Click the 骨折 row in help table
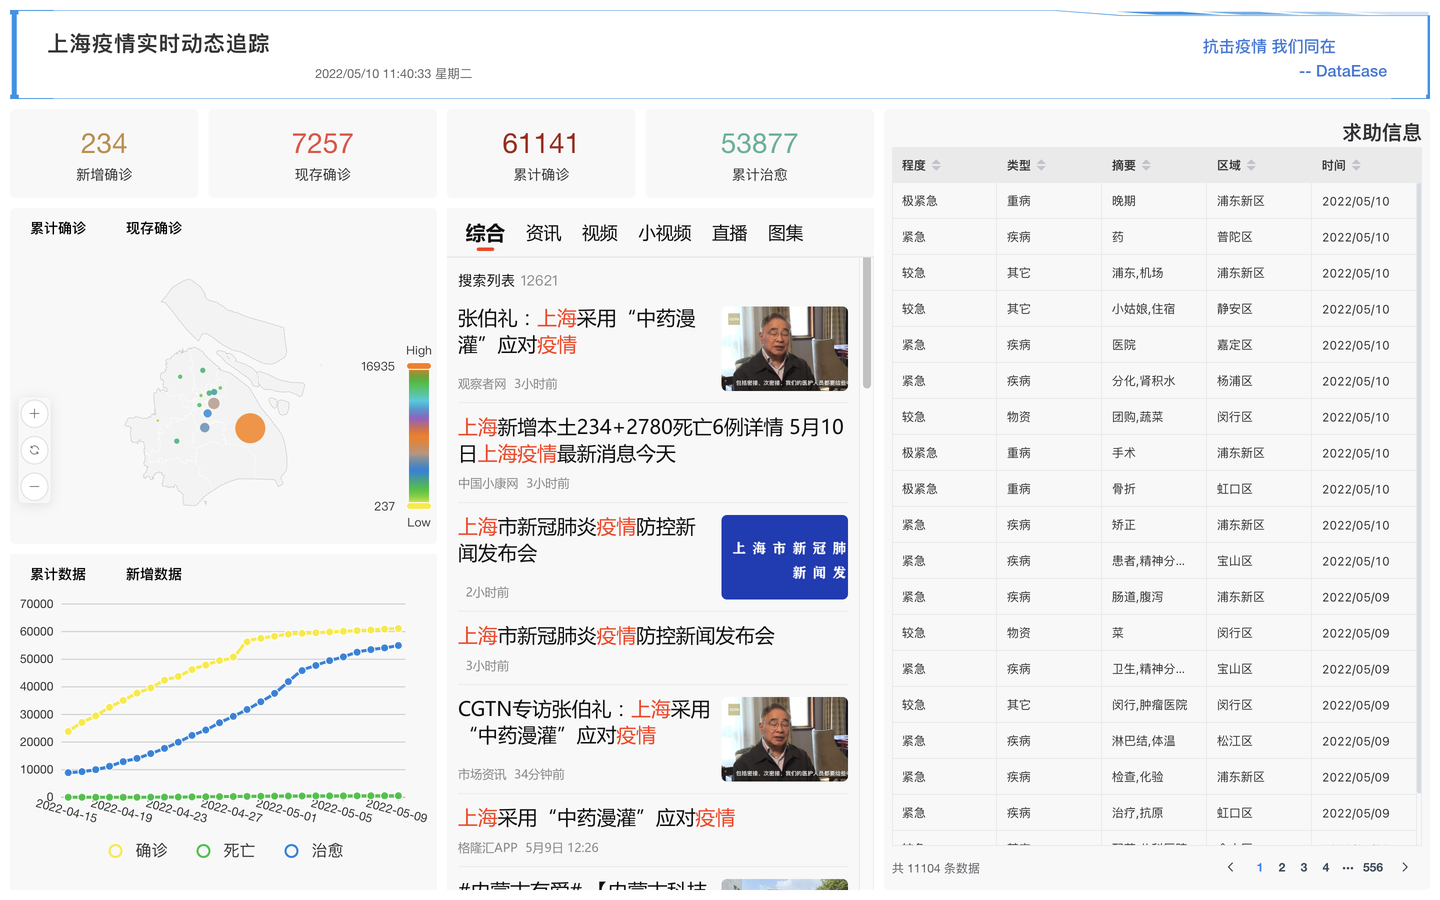Viewport: 1440px width, 900px height. tap(1154, 489)
